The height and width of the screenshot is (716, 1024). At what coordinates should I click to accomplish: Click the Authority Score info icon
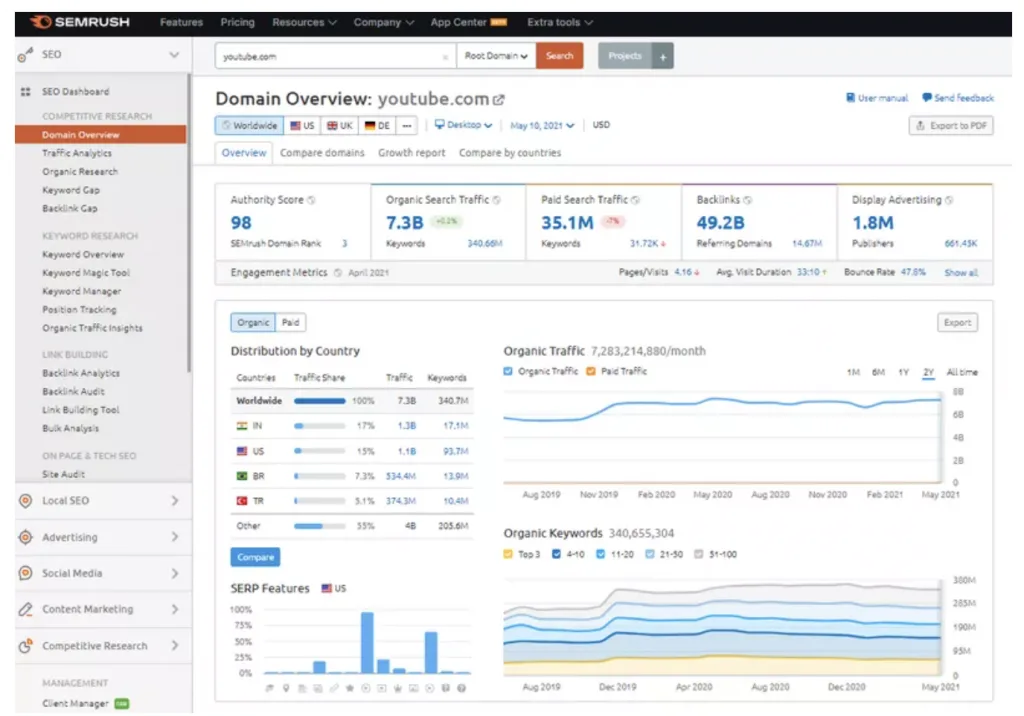tap(312, 201)
